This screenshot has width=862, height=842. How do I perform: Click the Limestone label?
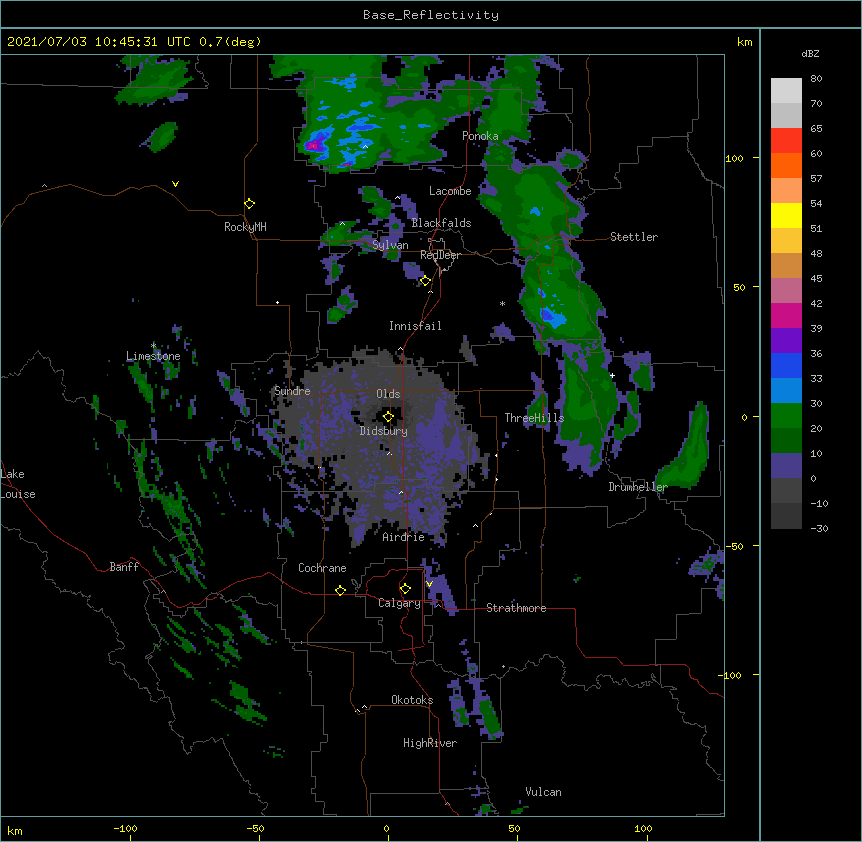point(153,356)
